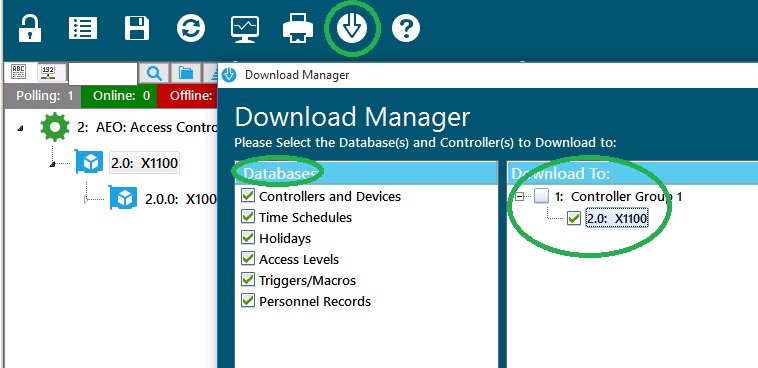
Task: Click the 'Holidays' label text
Action: coord(285,238)
